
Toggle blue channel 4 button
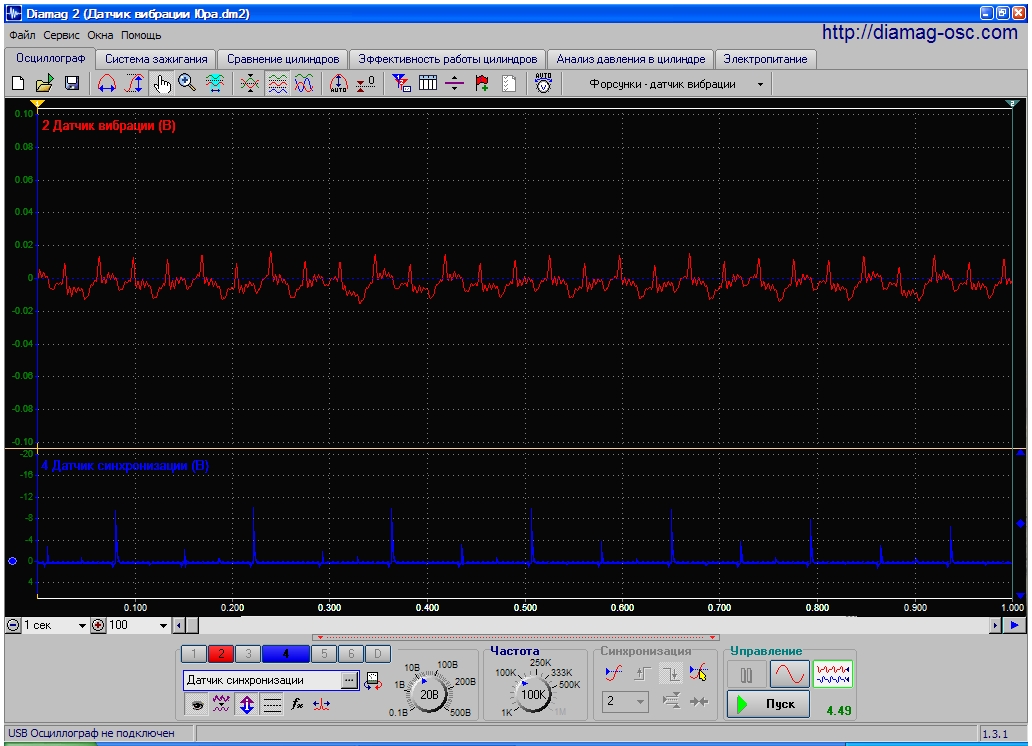286,654
